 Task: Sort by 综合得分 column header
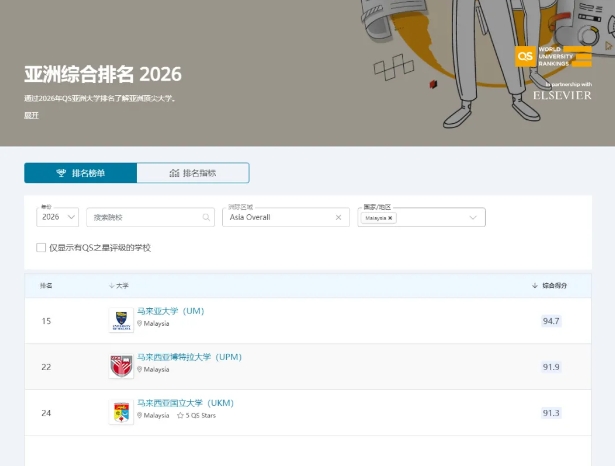click(549, 286)
